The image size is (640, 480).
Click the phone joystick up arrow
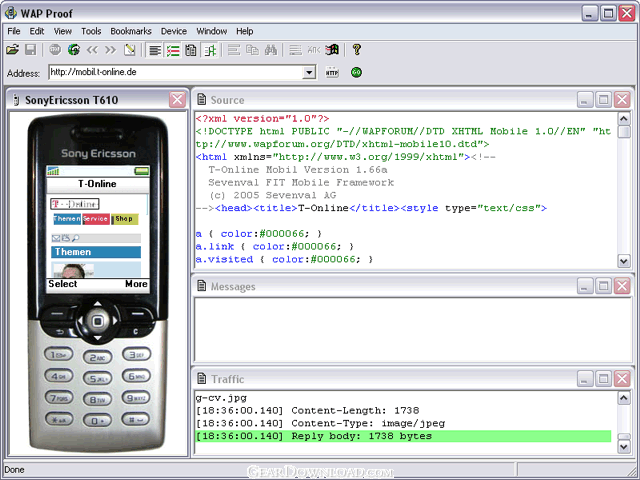98,304
